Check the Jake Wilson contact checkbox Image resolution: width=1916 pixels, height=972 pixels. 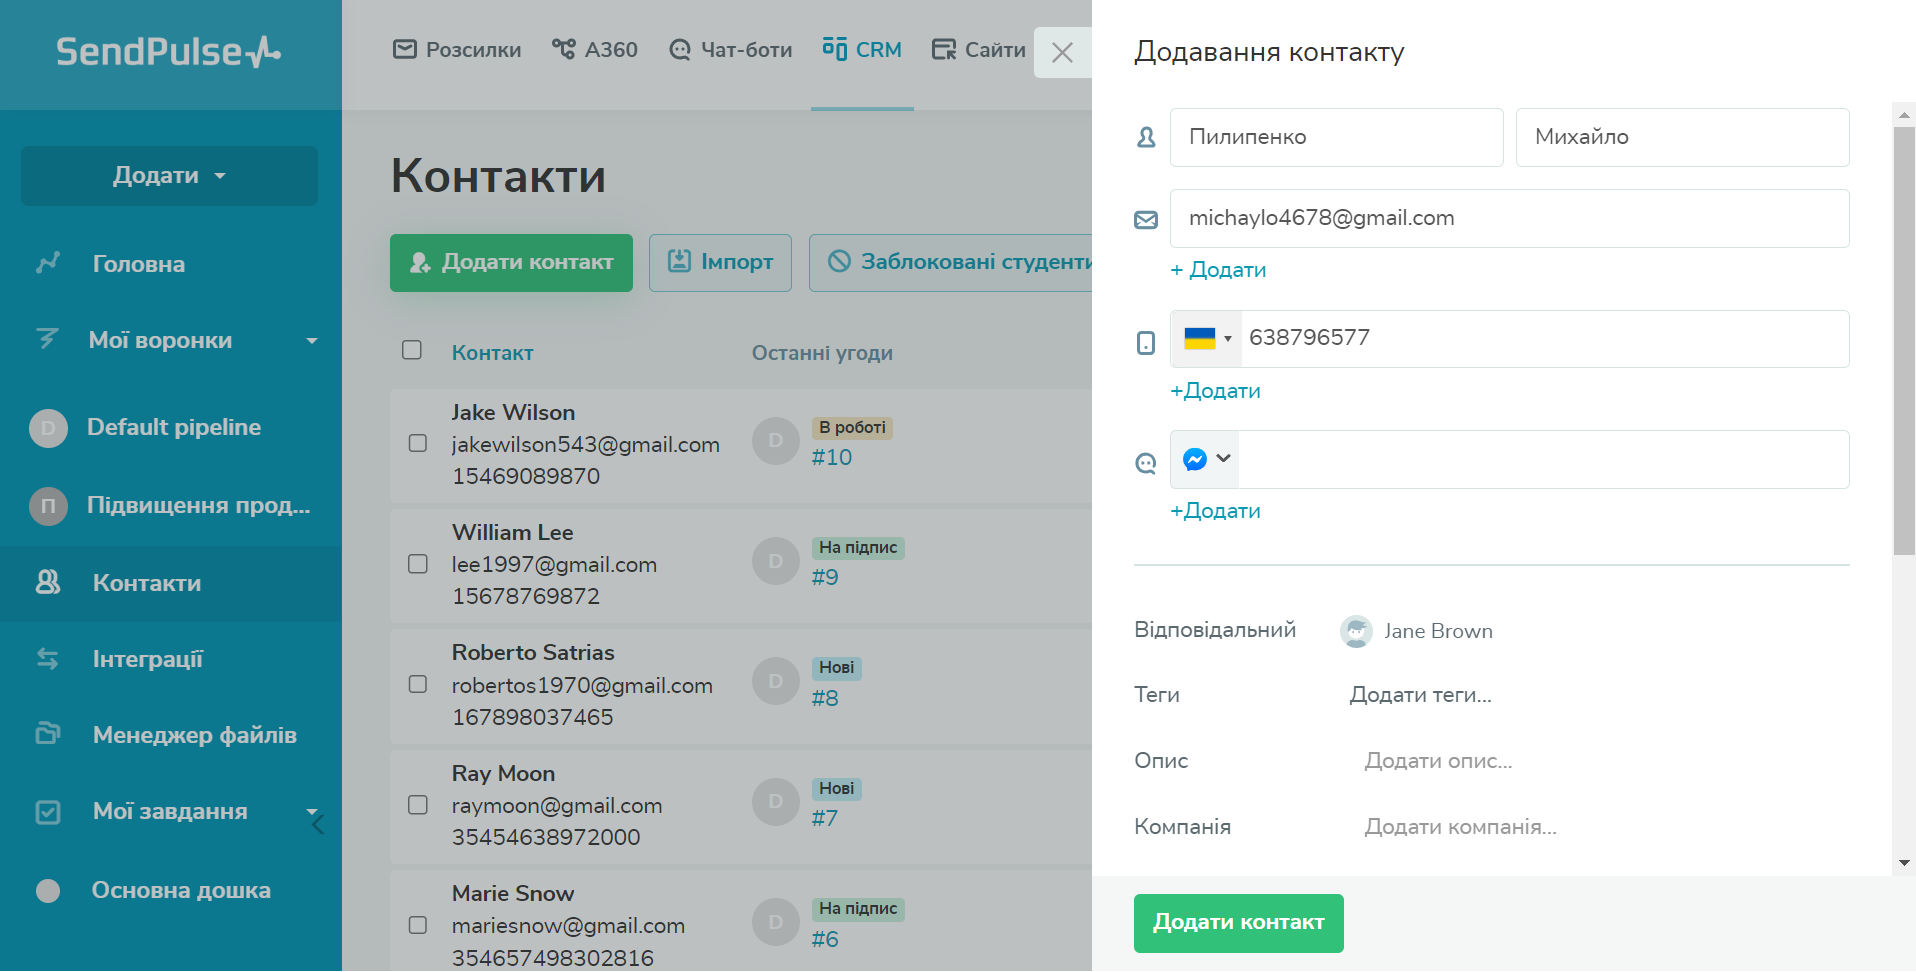click(418, 443)
